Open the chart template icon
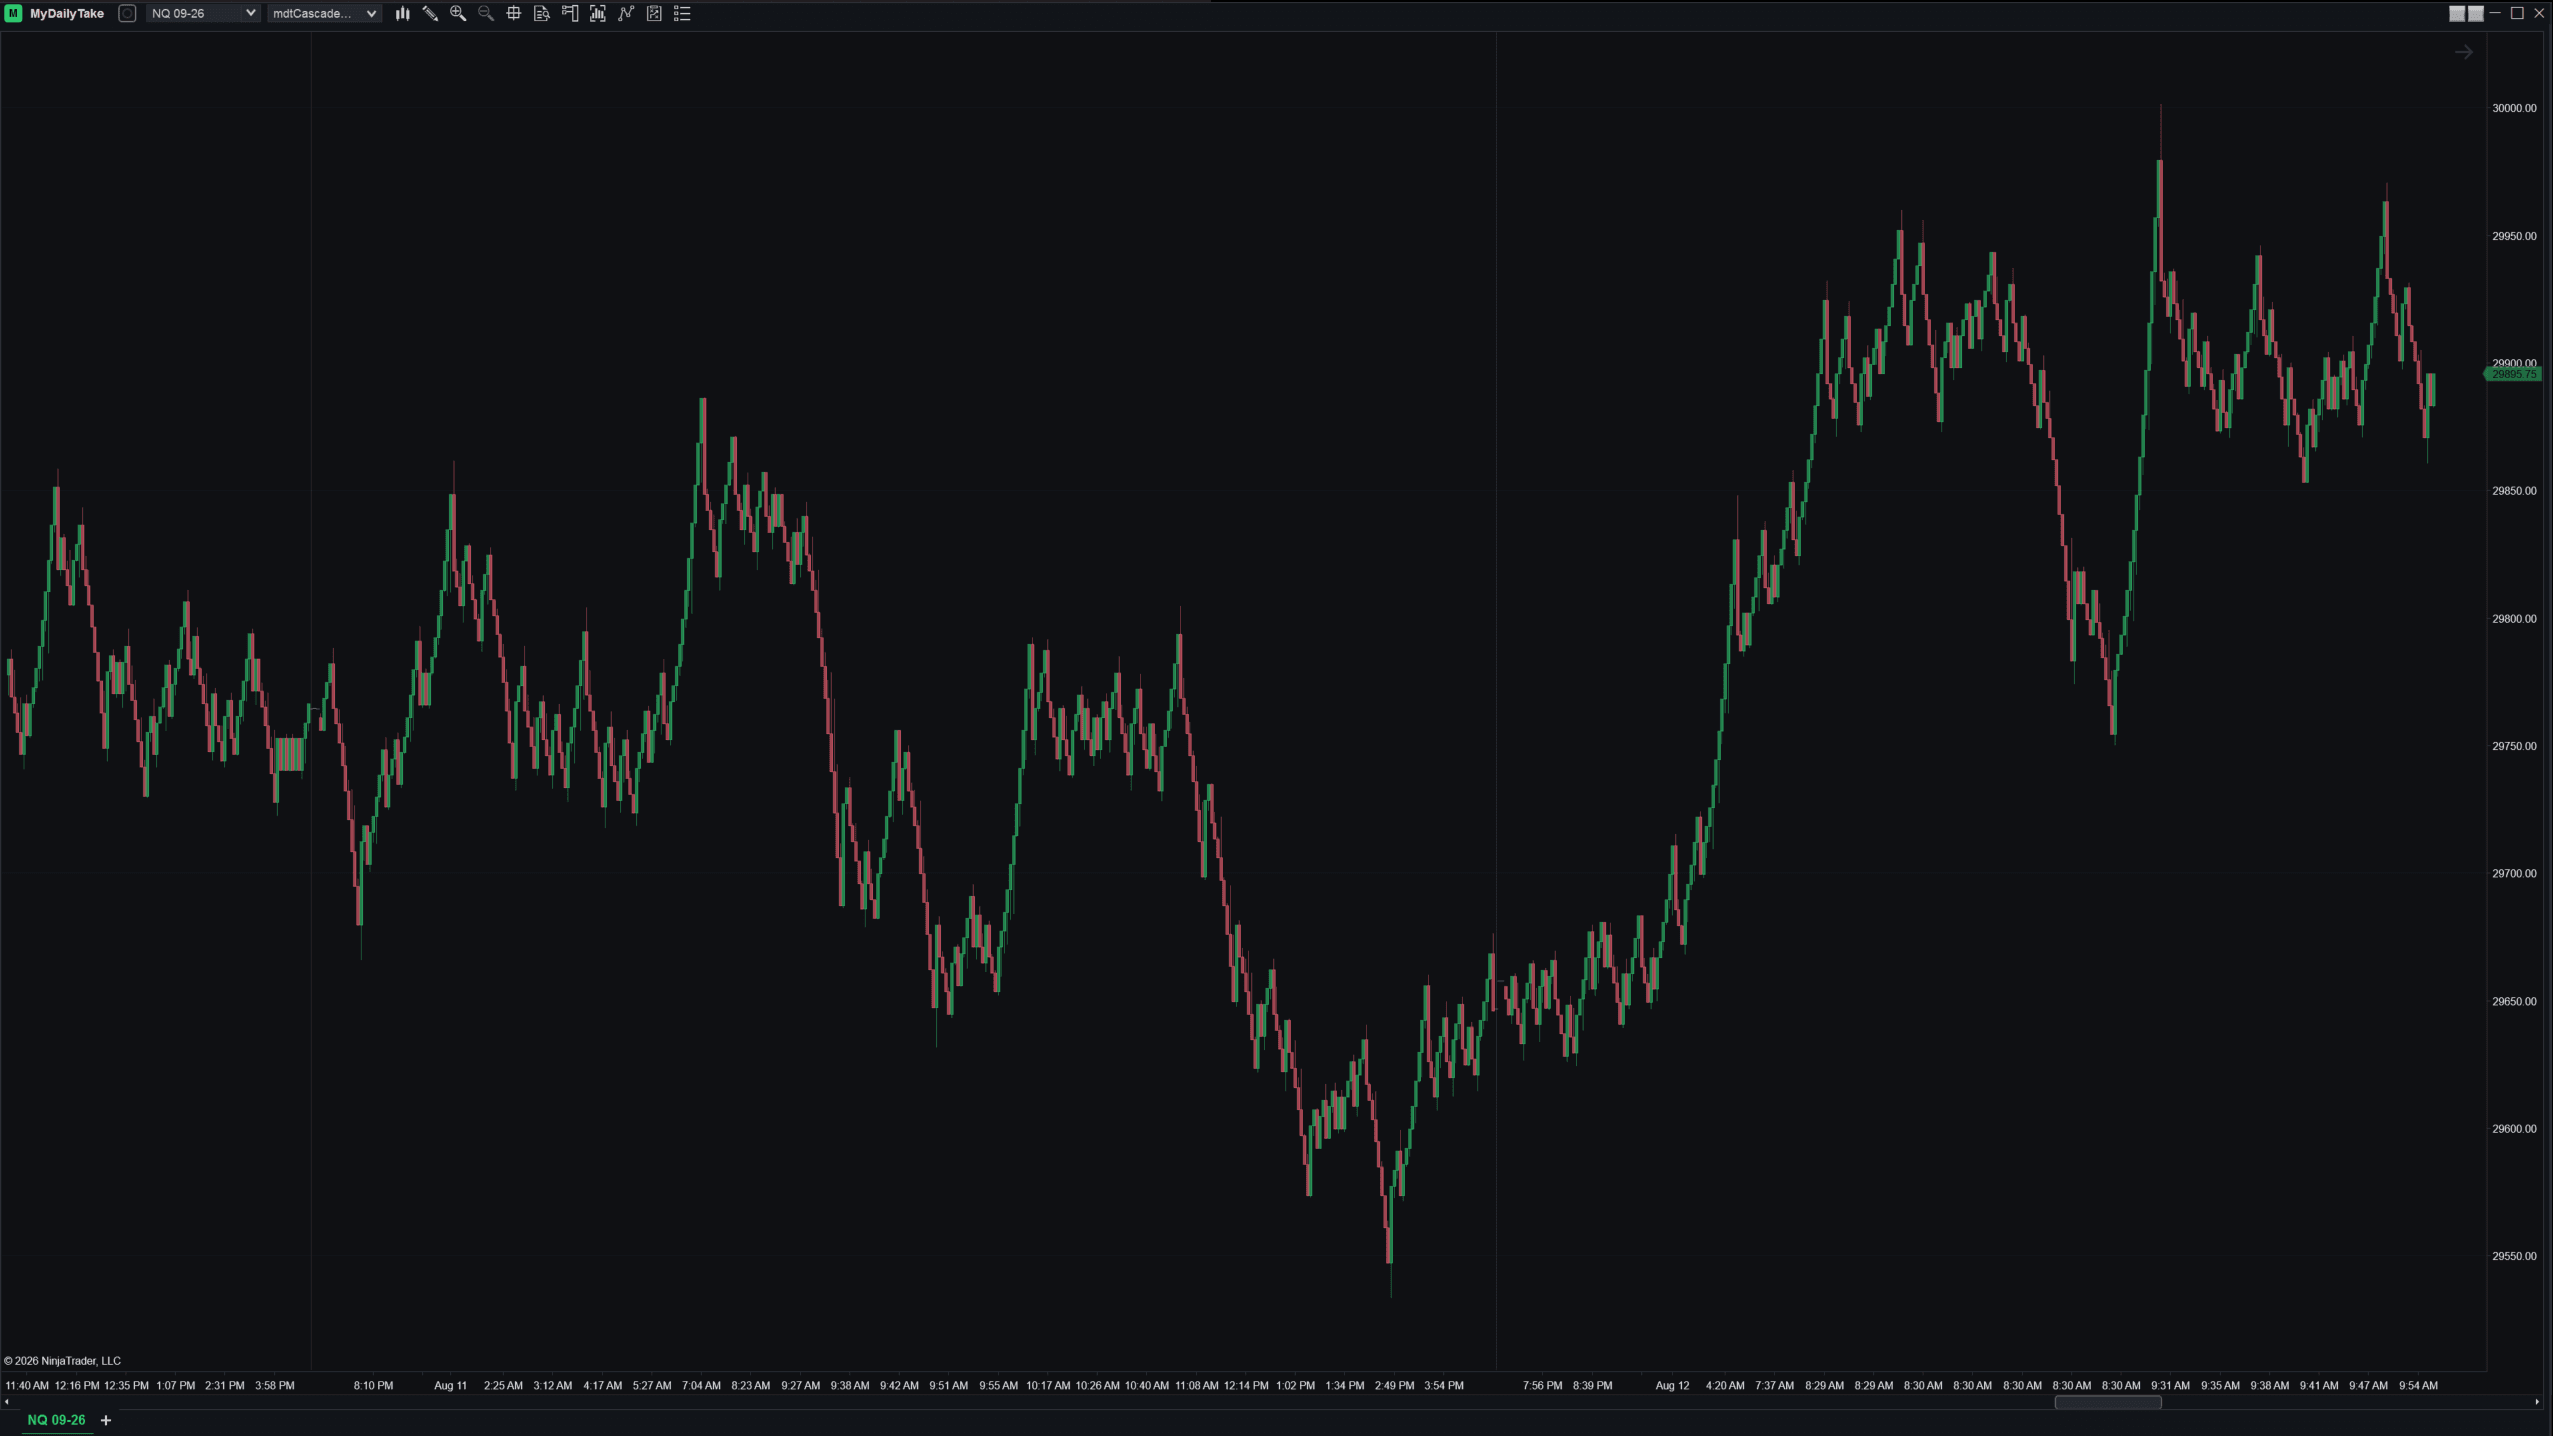This screenshot has height=1436, width=2553. [654, 13]
